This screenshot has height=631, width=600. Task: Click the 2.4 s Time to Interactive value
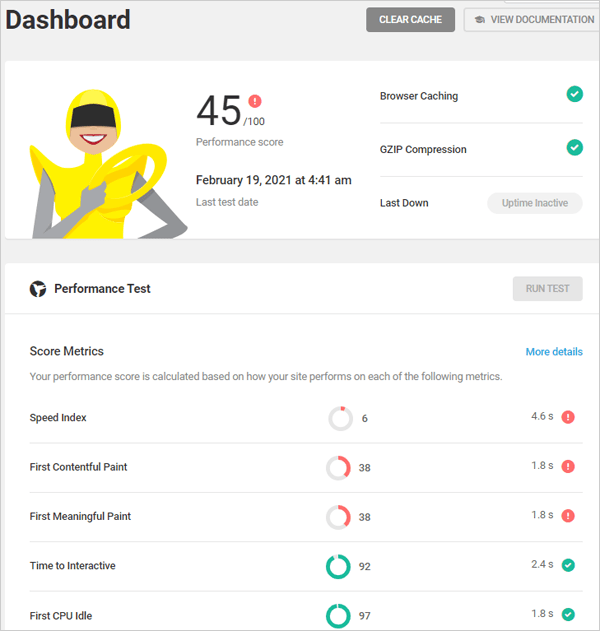coord(542,564)
